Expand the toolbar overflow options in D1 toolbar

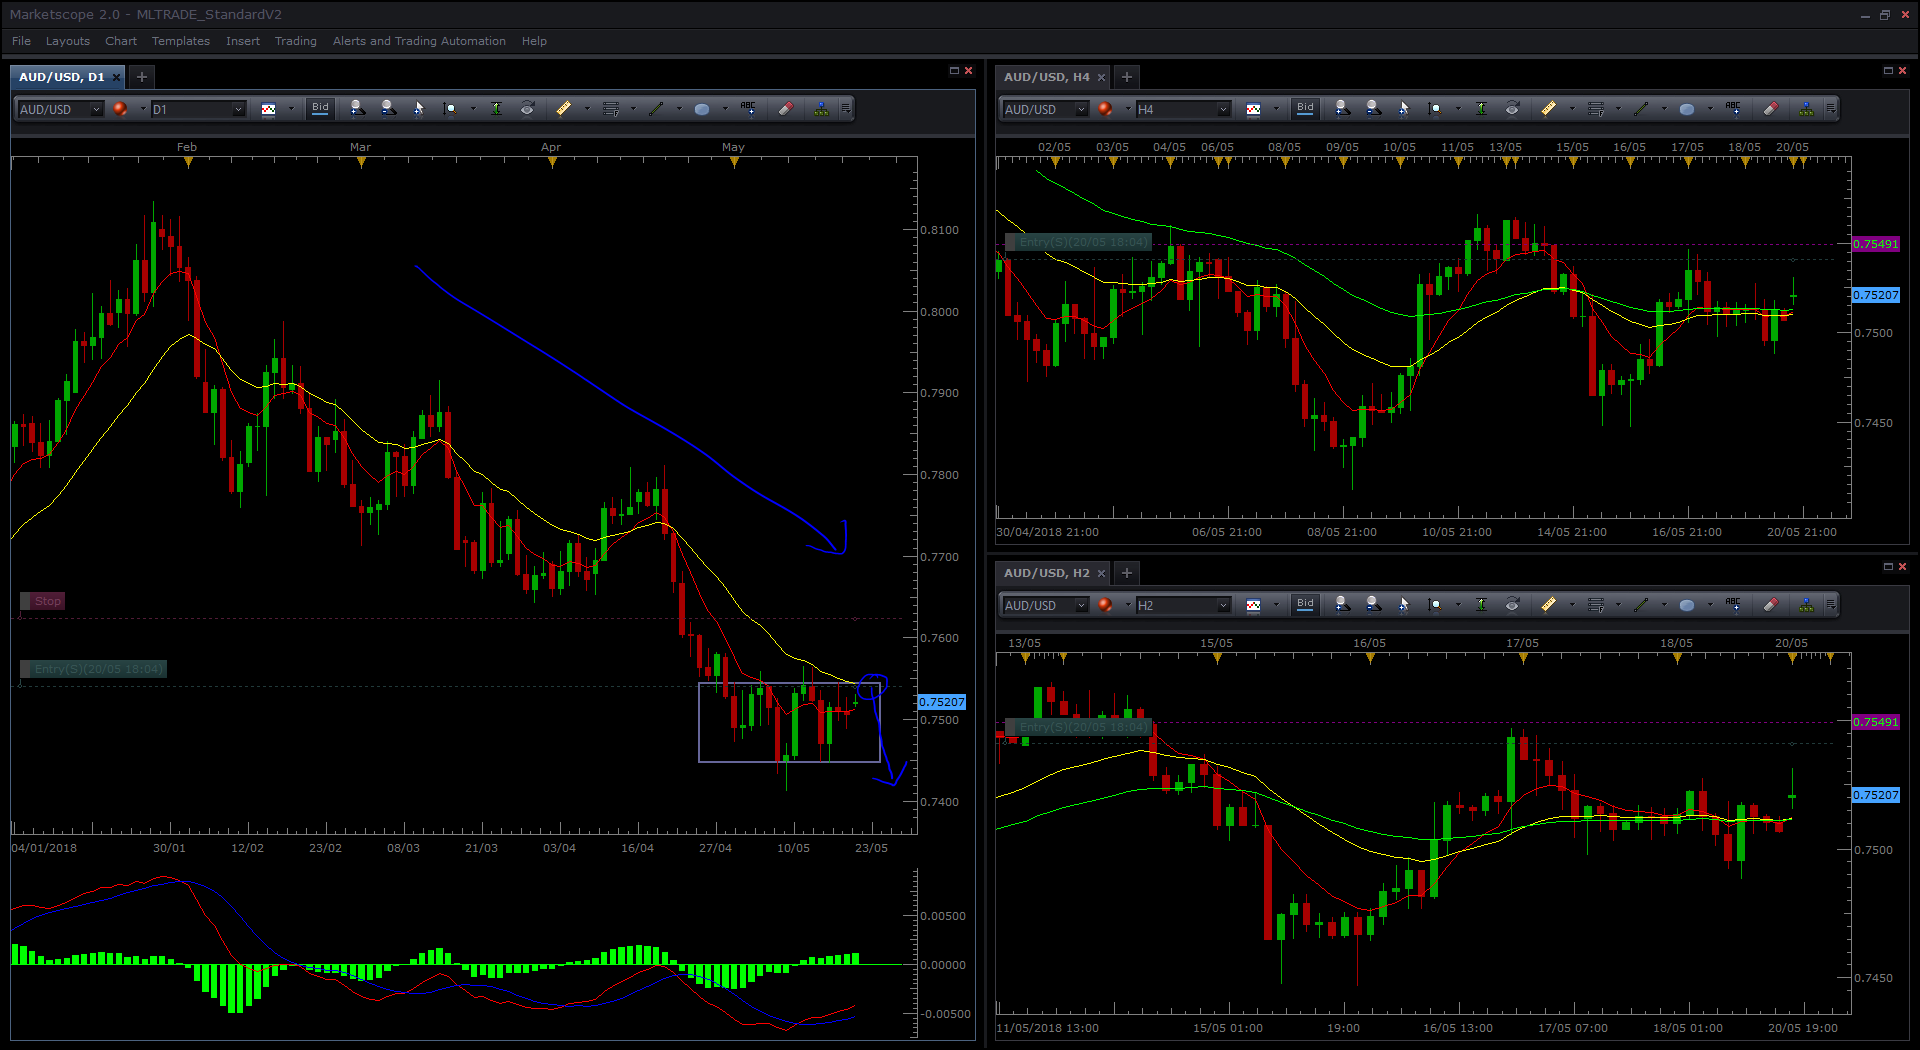tap(846, 109)
